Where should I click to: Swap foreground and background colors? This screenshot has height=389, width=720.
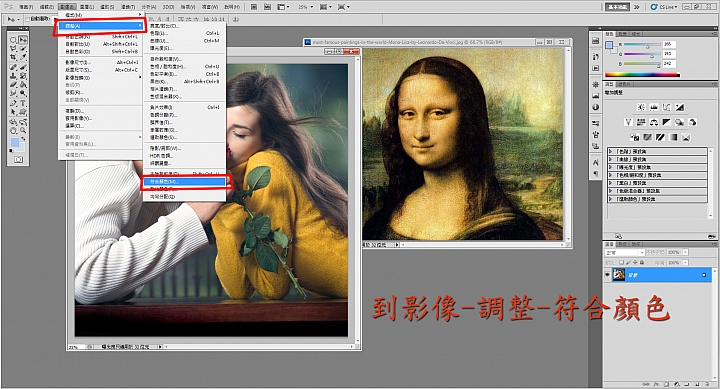point(23,139)
